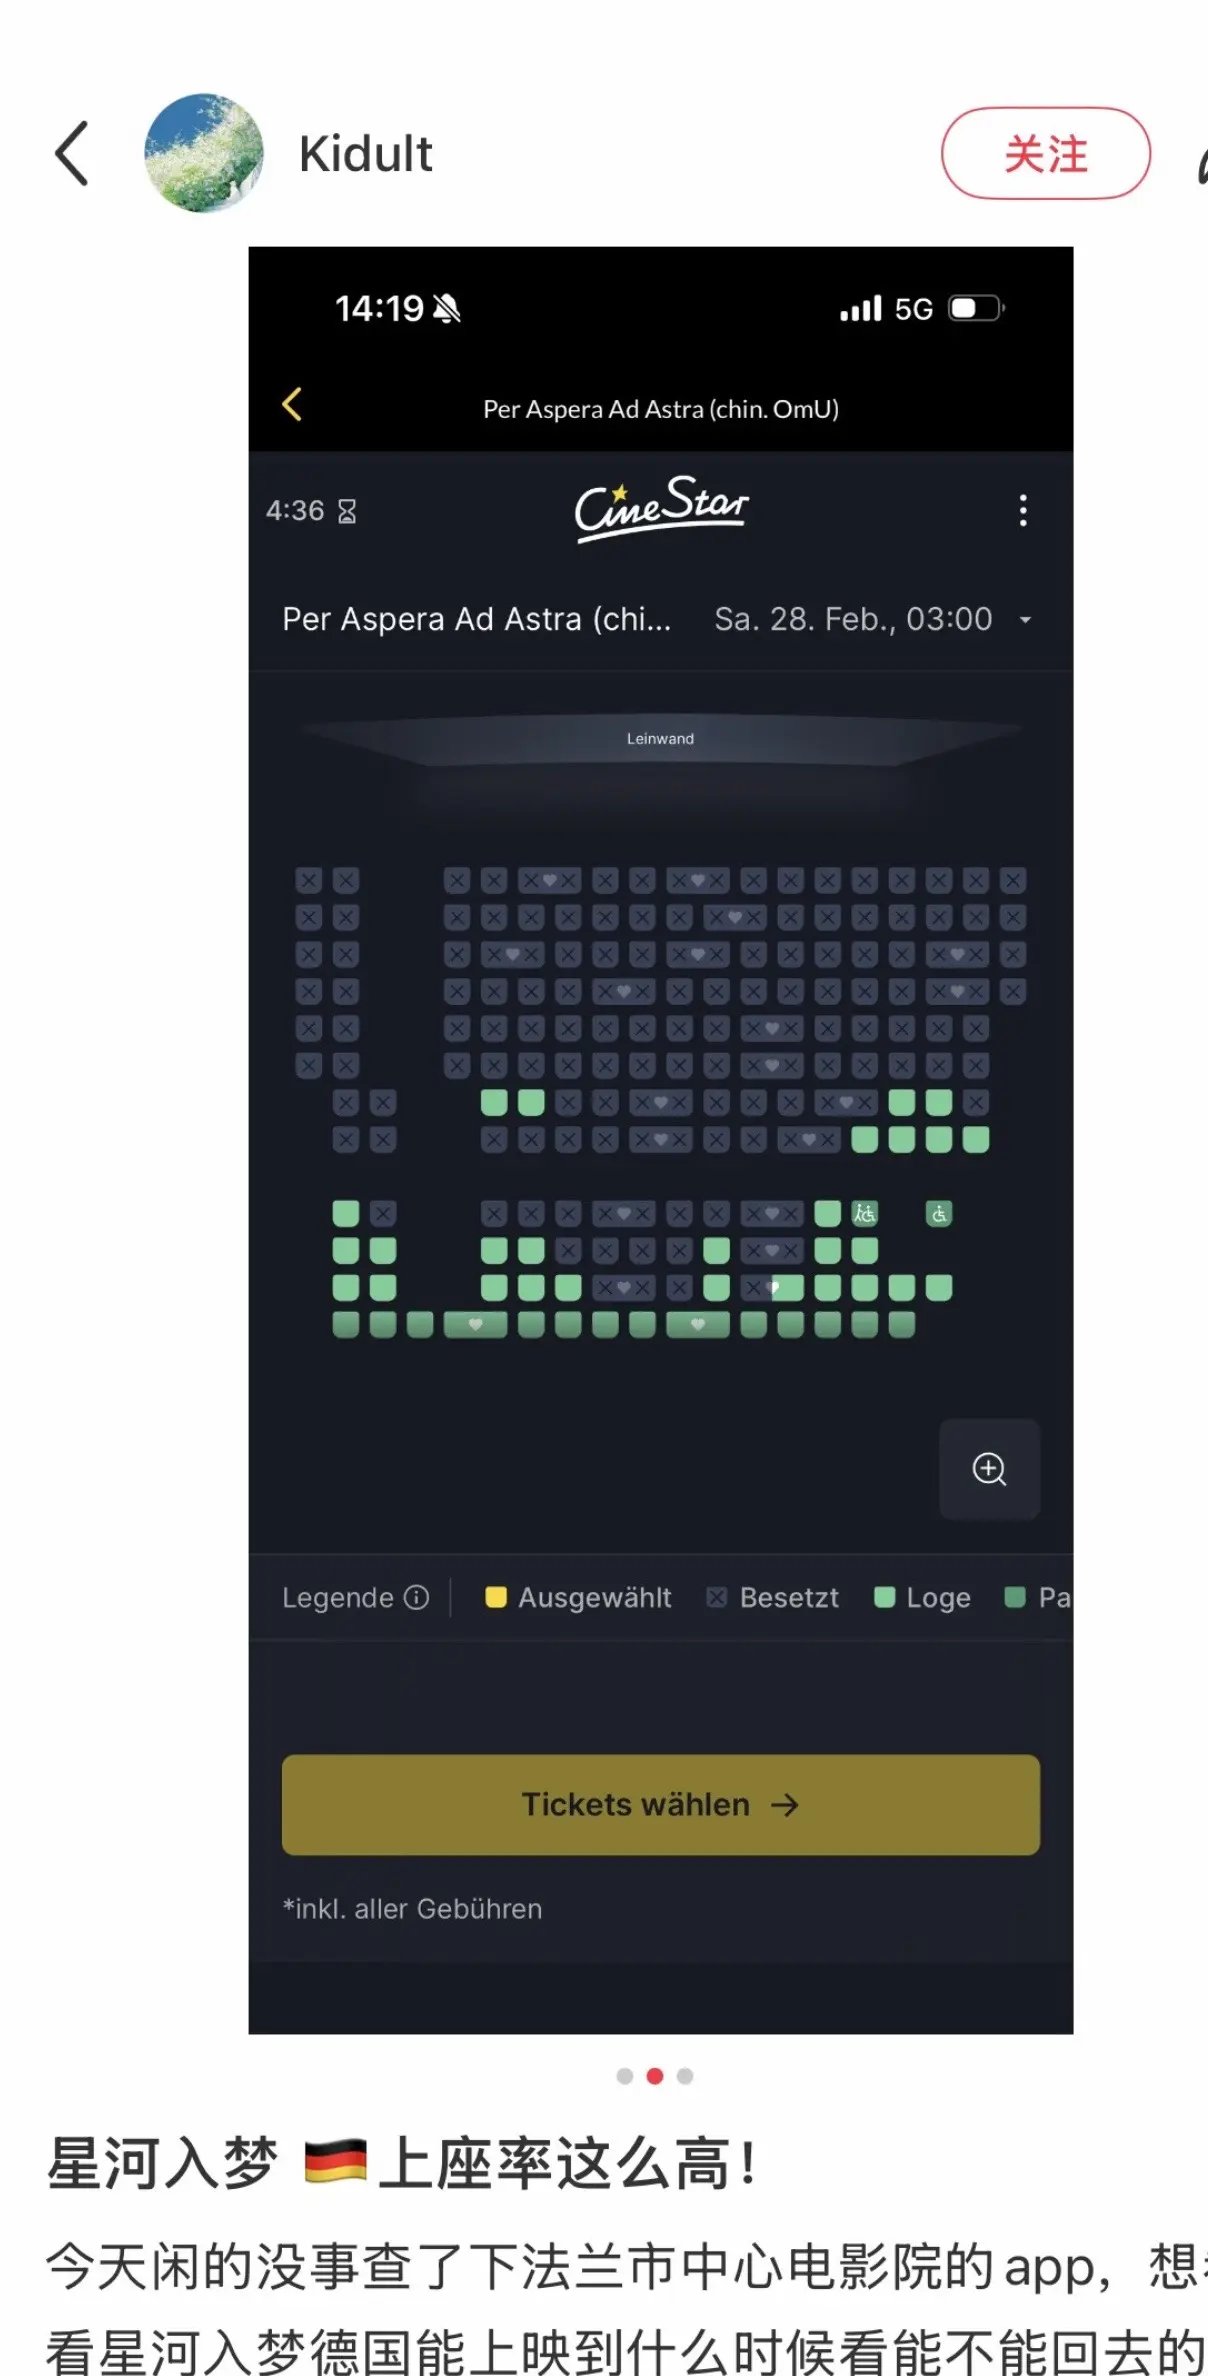Image resolution: width=1208 pixels, height=2376 pixels.
Task: Open Kidult's profile avatar
Action: 204,153
